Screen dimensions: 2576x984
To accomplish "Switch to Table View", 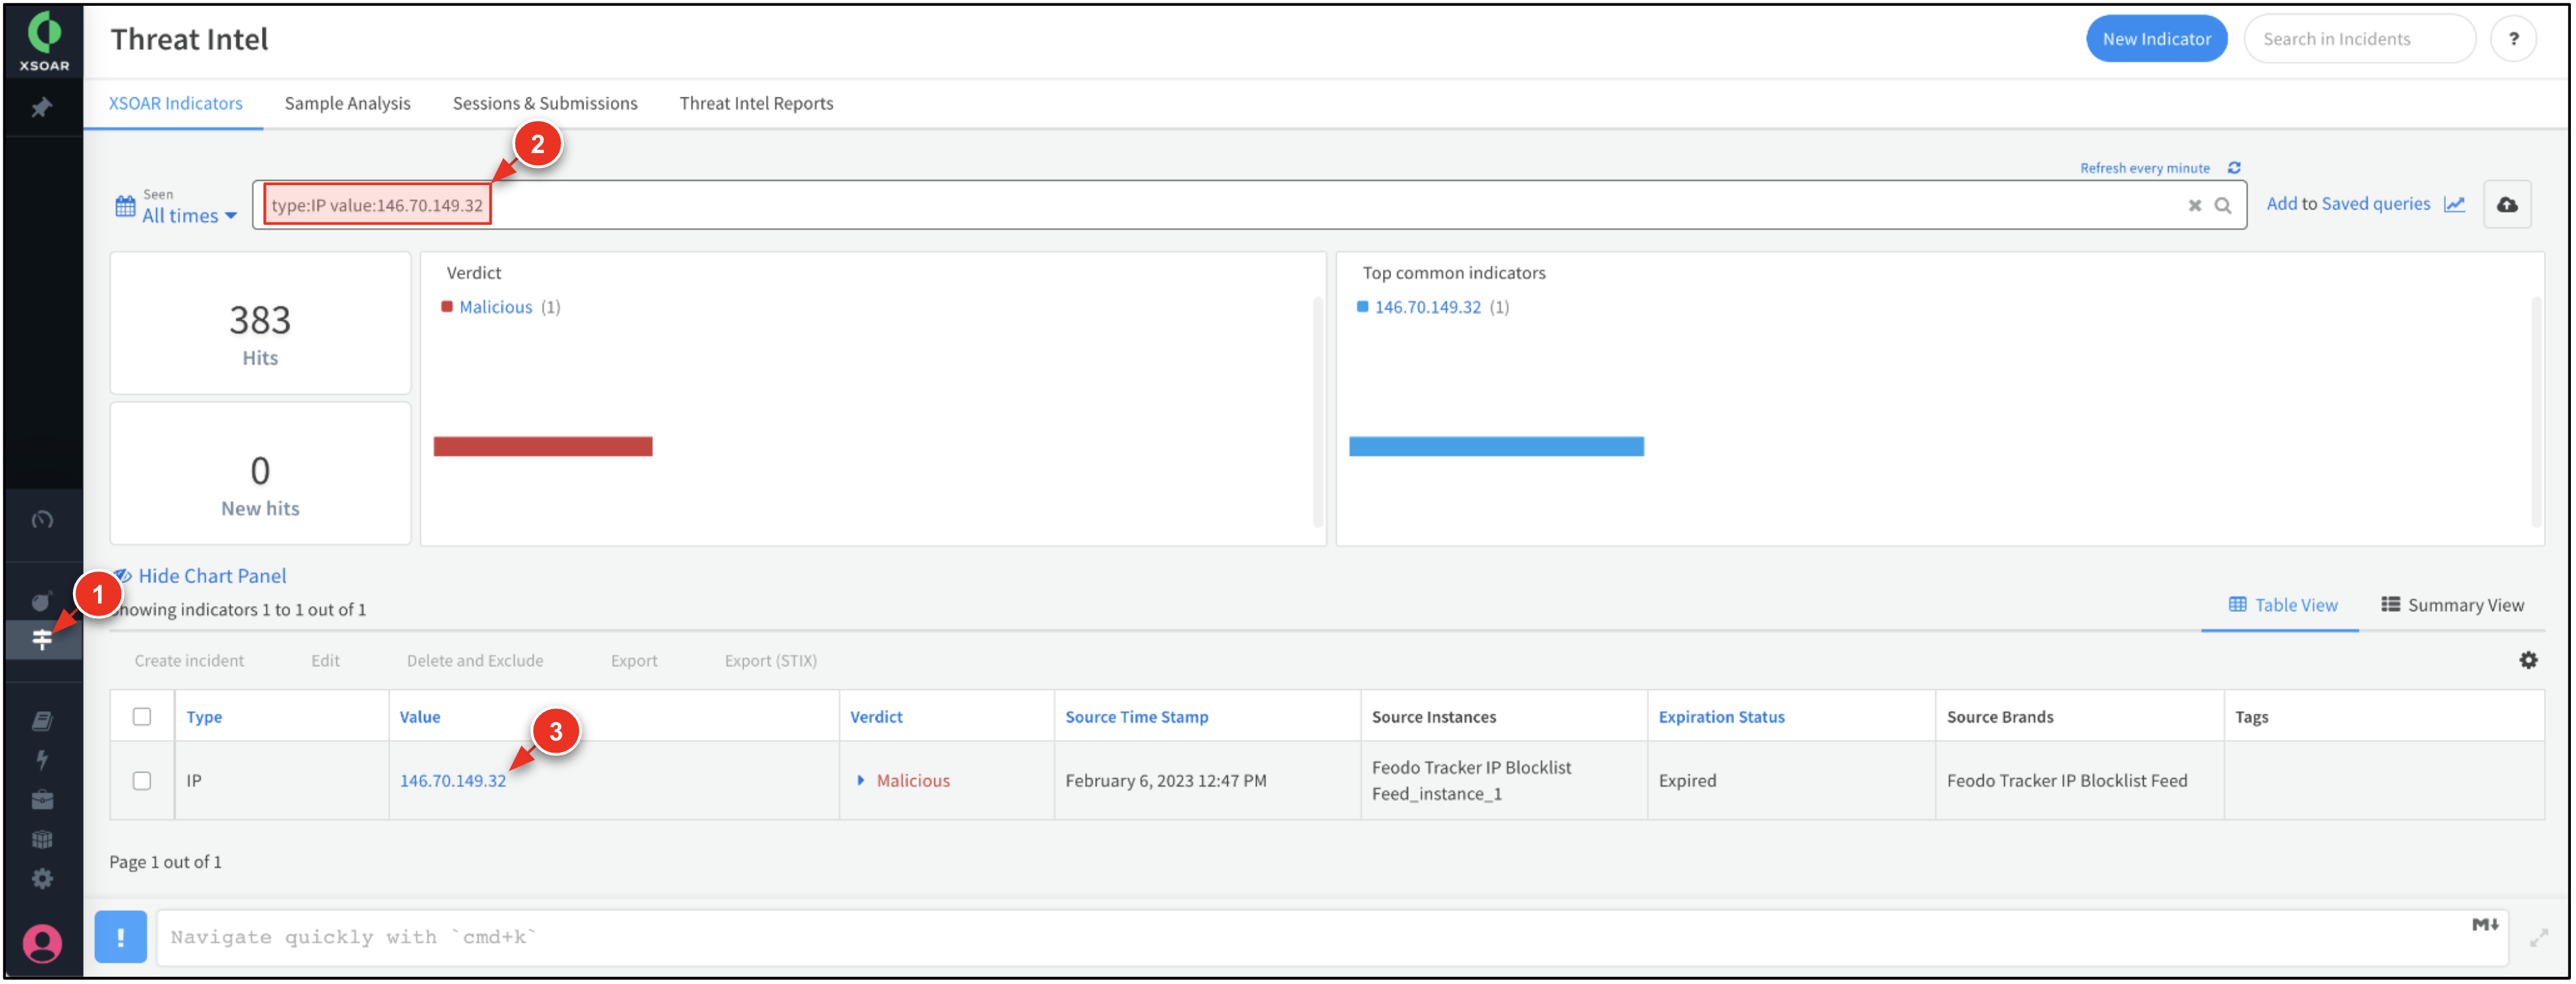I will pos(2284,606).
